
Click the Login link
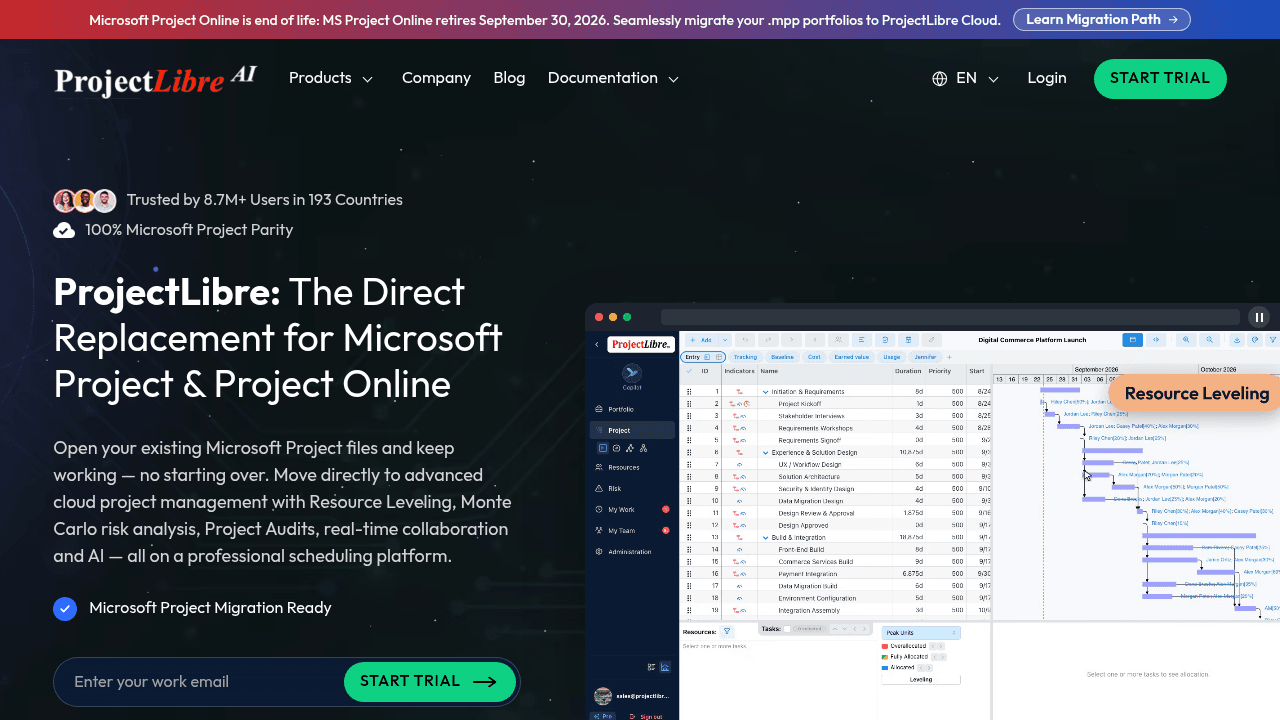pyautogui.click(x=1047, y=78)
